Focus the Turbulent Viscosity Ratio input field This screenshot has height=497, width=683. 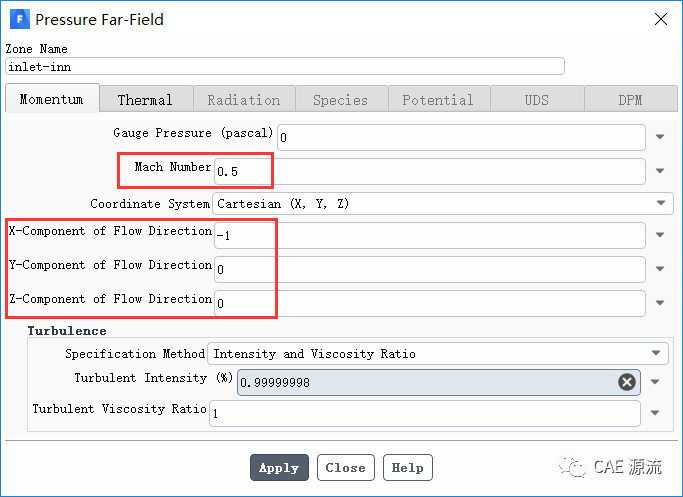[424, 413]
